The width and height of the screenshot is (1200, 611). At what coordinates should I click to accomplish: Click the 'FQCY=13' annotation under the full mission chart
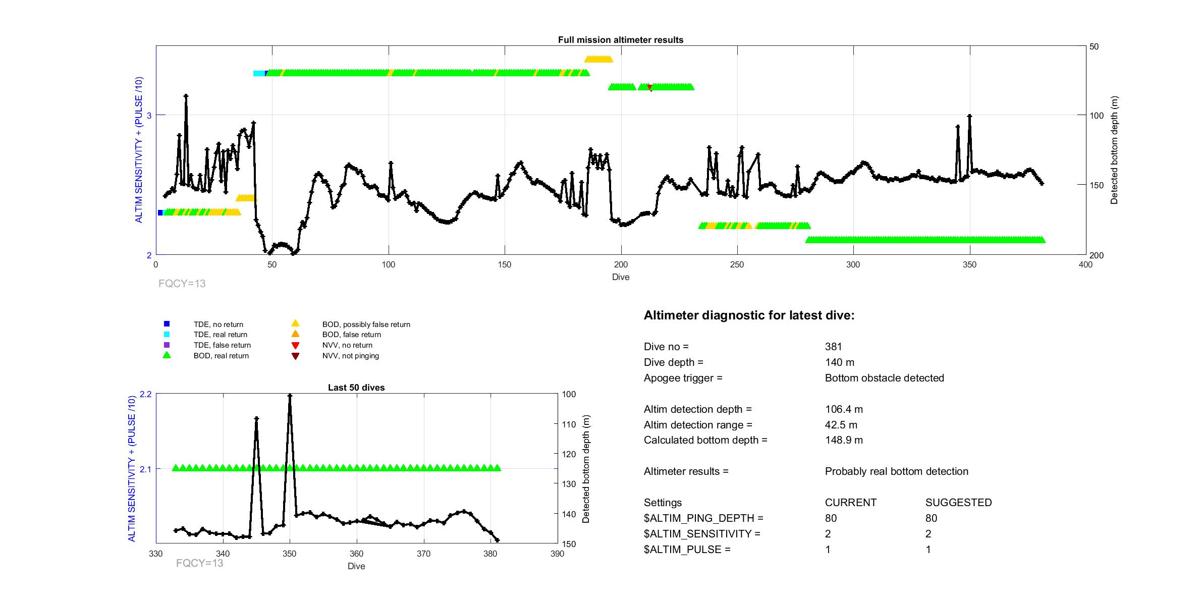tap(182, 283)
